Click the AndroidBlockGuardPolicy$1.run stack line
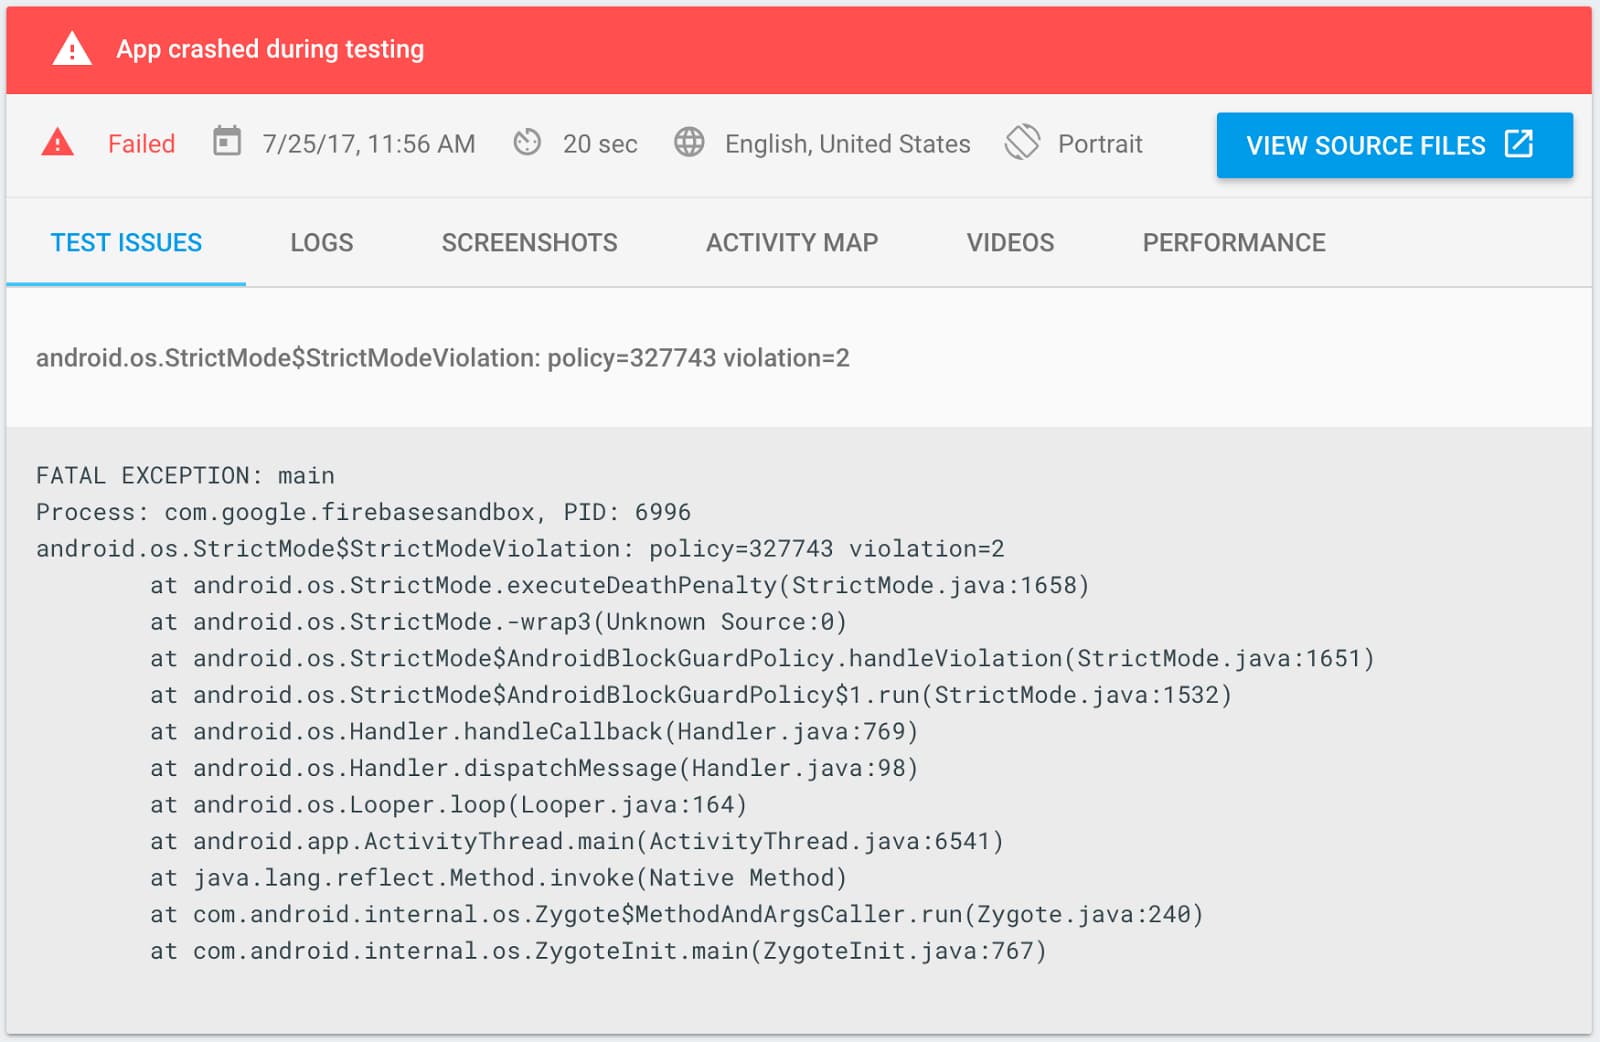Viewport: 1600px width, 1042px height. point(691,695)
